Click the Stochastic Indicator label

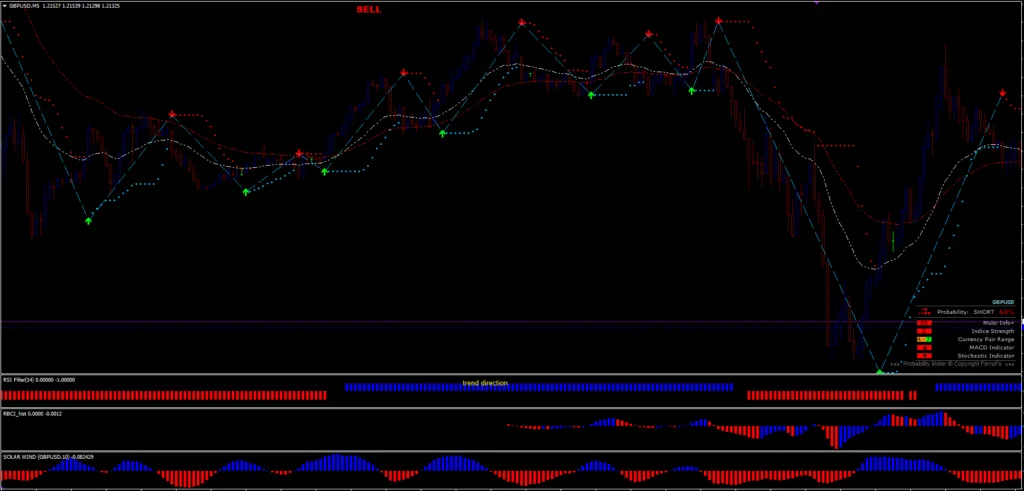986,356
